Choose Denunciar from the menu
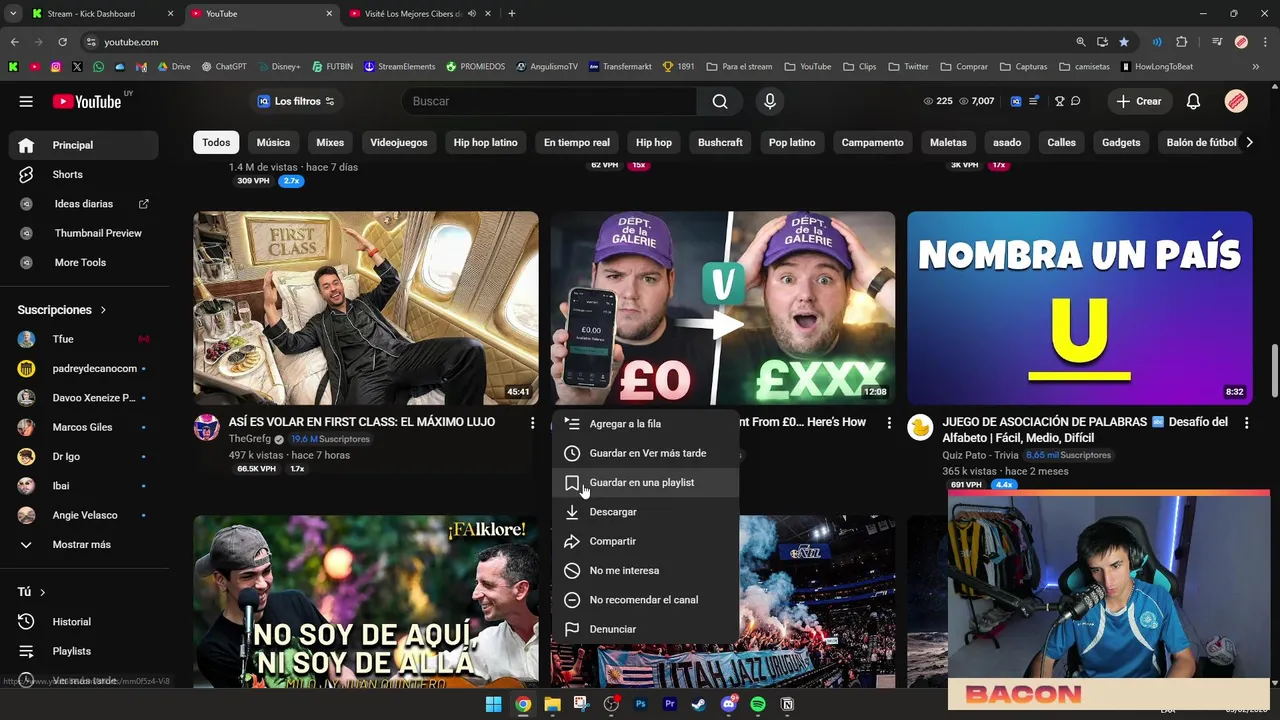This screenshot has height=720, width=1280. tap(646, 629)
